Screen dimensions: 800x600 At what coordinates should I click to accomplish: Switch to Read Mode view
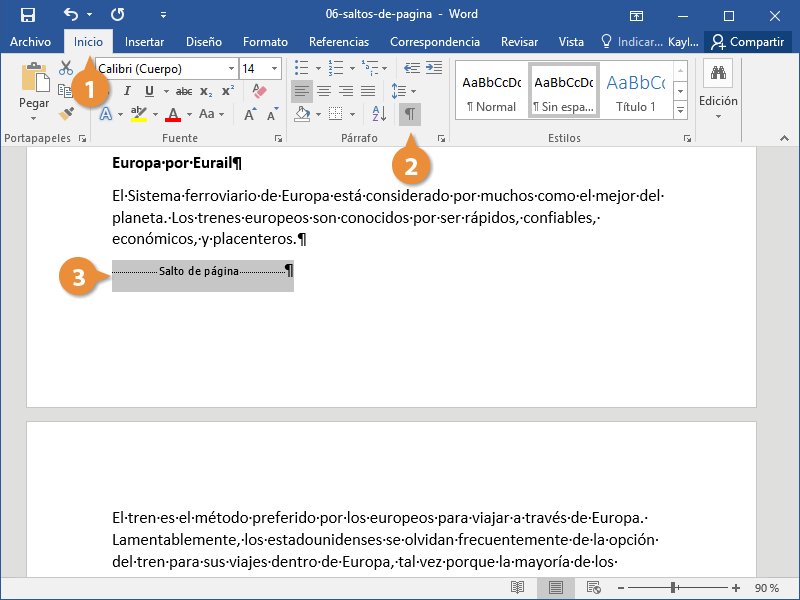click(517, 588)
